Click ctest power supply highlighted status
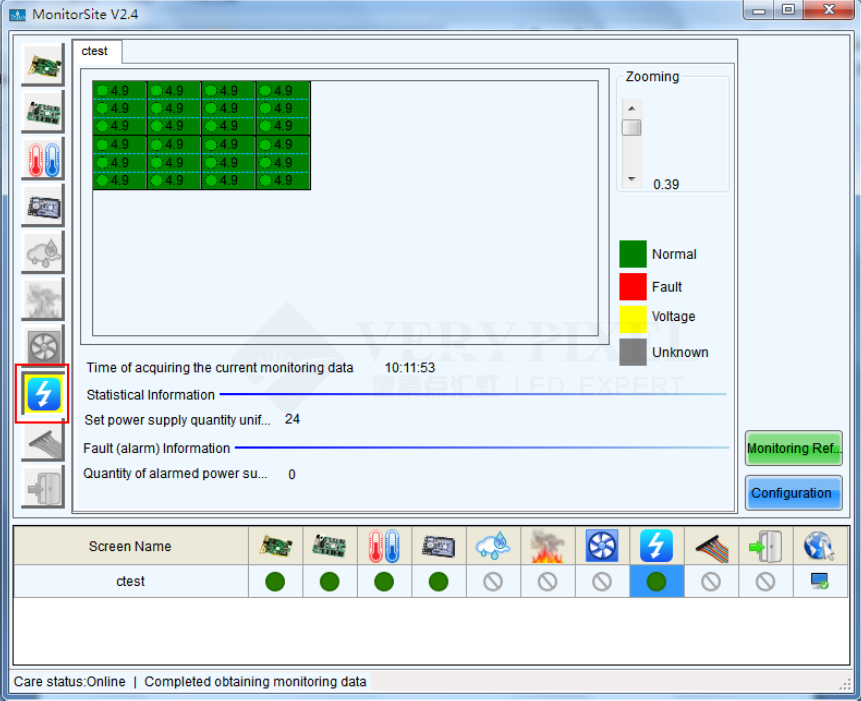This screenshot has height=701, width=861. (656, 582)
